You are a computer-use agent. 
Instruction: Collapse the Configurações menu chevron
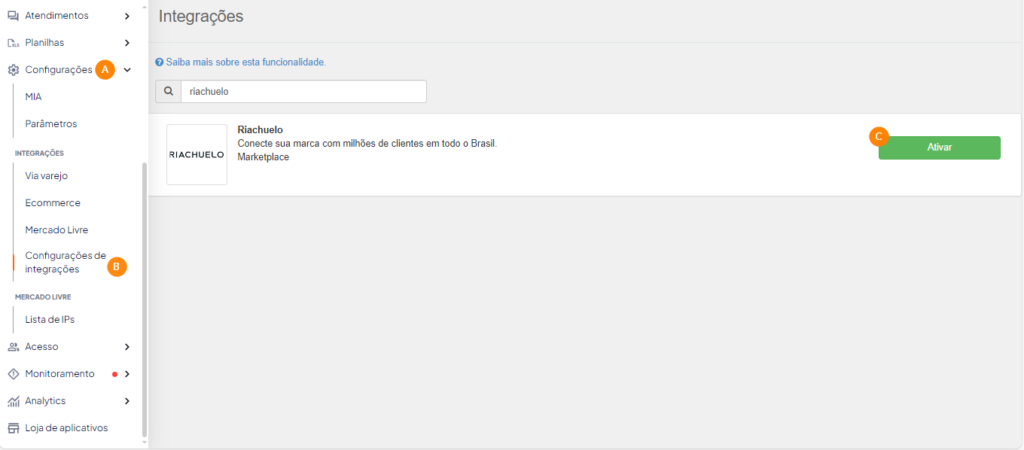127,70
